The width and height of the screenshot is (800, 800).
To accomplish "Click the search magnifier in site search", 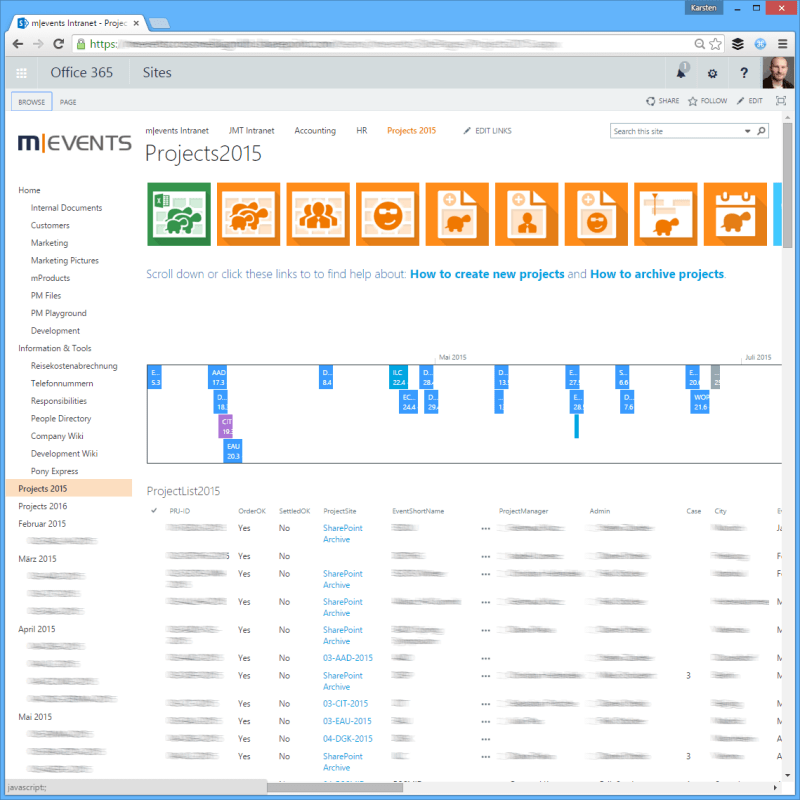I will [x=761, y=131].
